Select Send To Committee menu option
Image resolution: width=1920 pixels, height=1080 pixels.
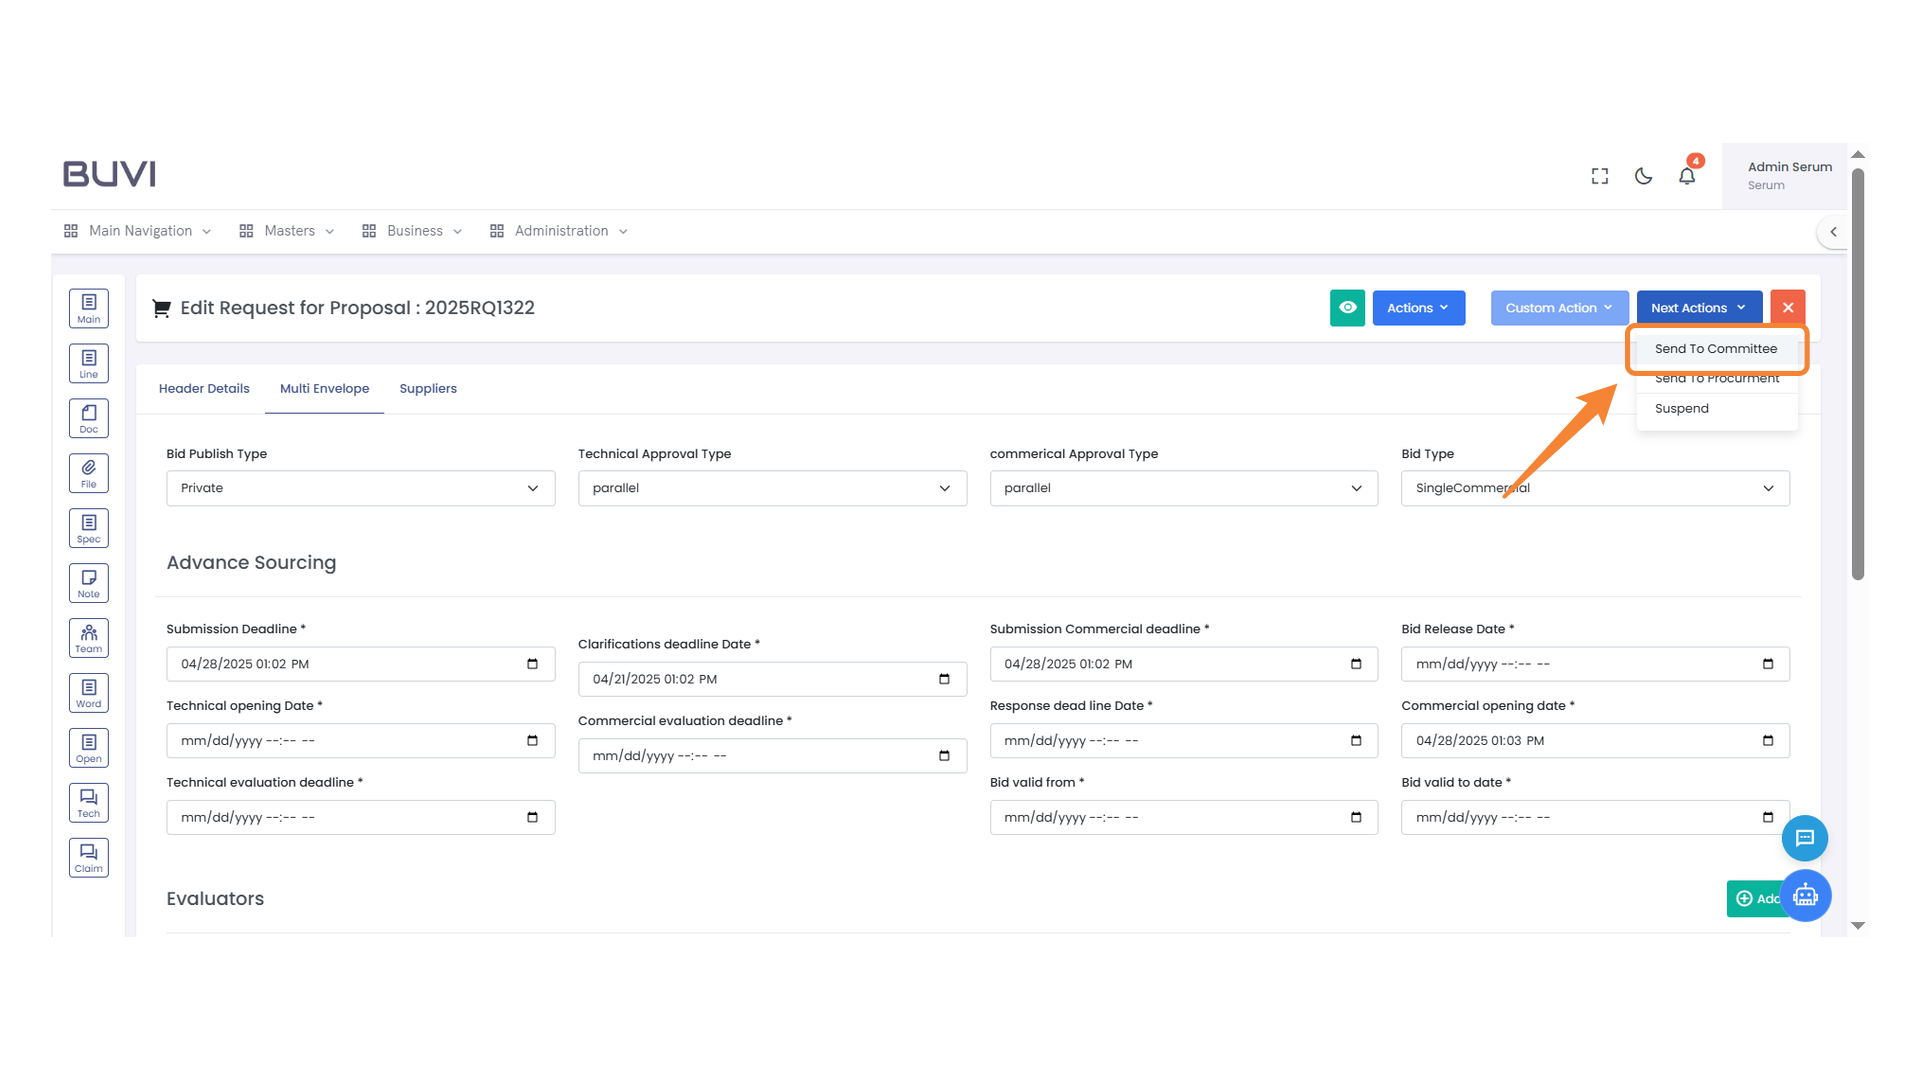[1715, 349]
